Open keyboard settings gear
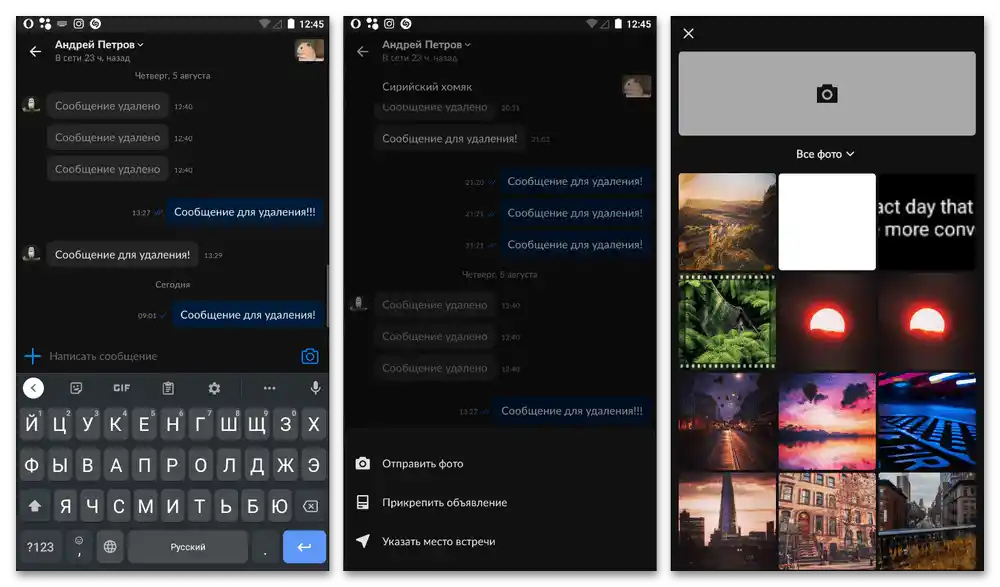The height and width of the screenshot is (587, 1000). (214, 388)
